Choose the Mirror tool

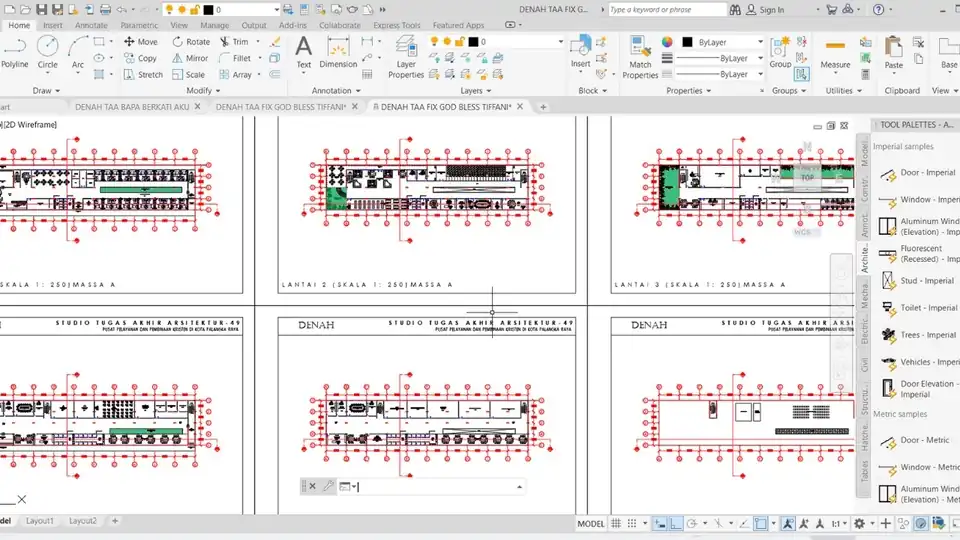point(190,58)
